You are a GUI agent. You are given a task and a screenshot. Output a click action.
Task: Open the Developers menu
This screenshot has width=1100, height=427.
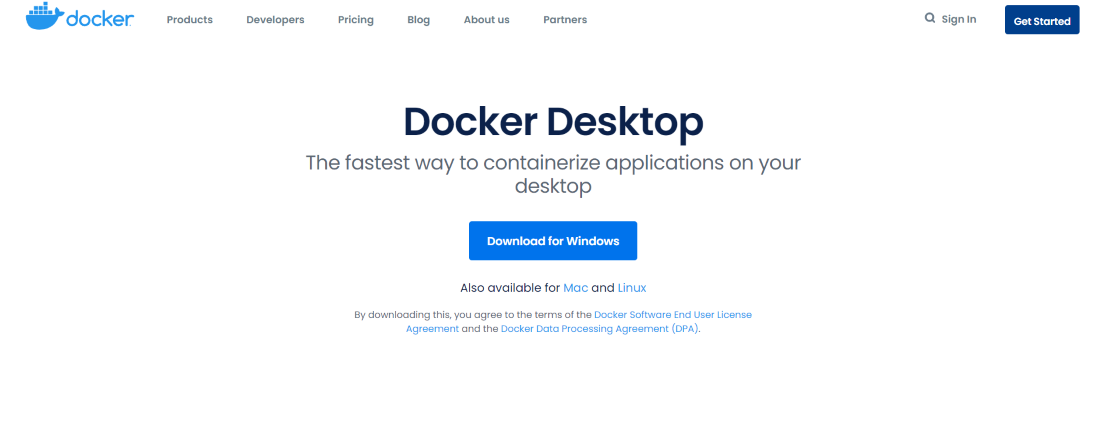[275, 20]
